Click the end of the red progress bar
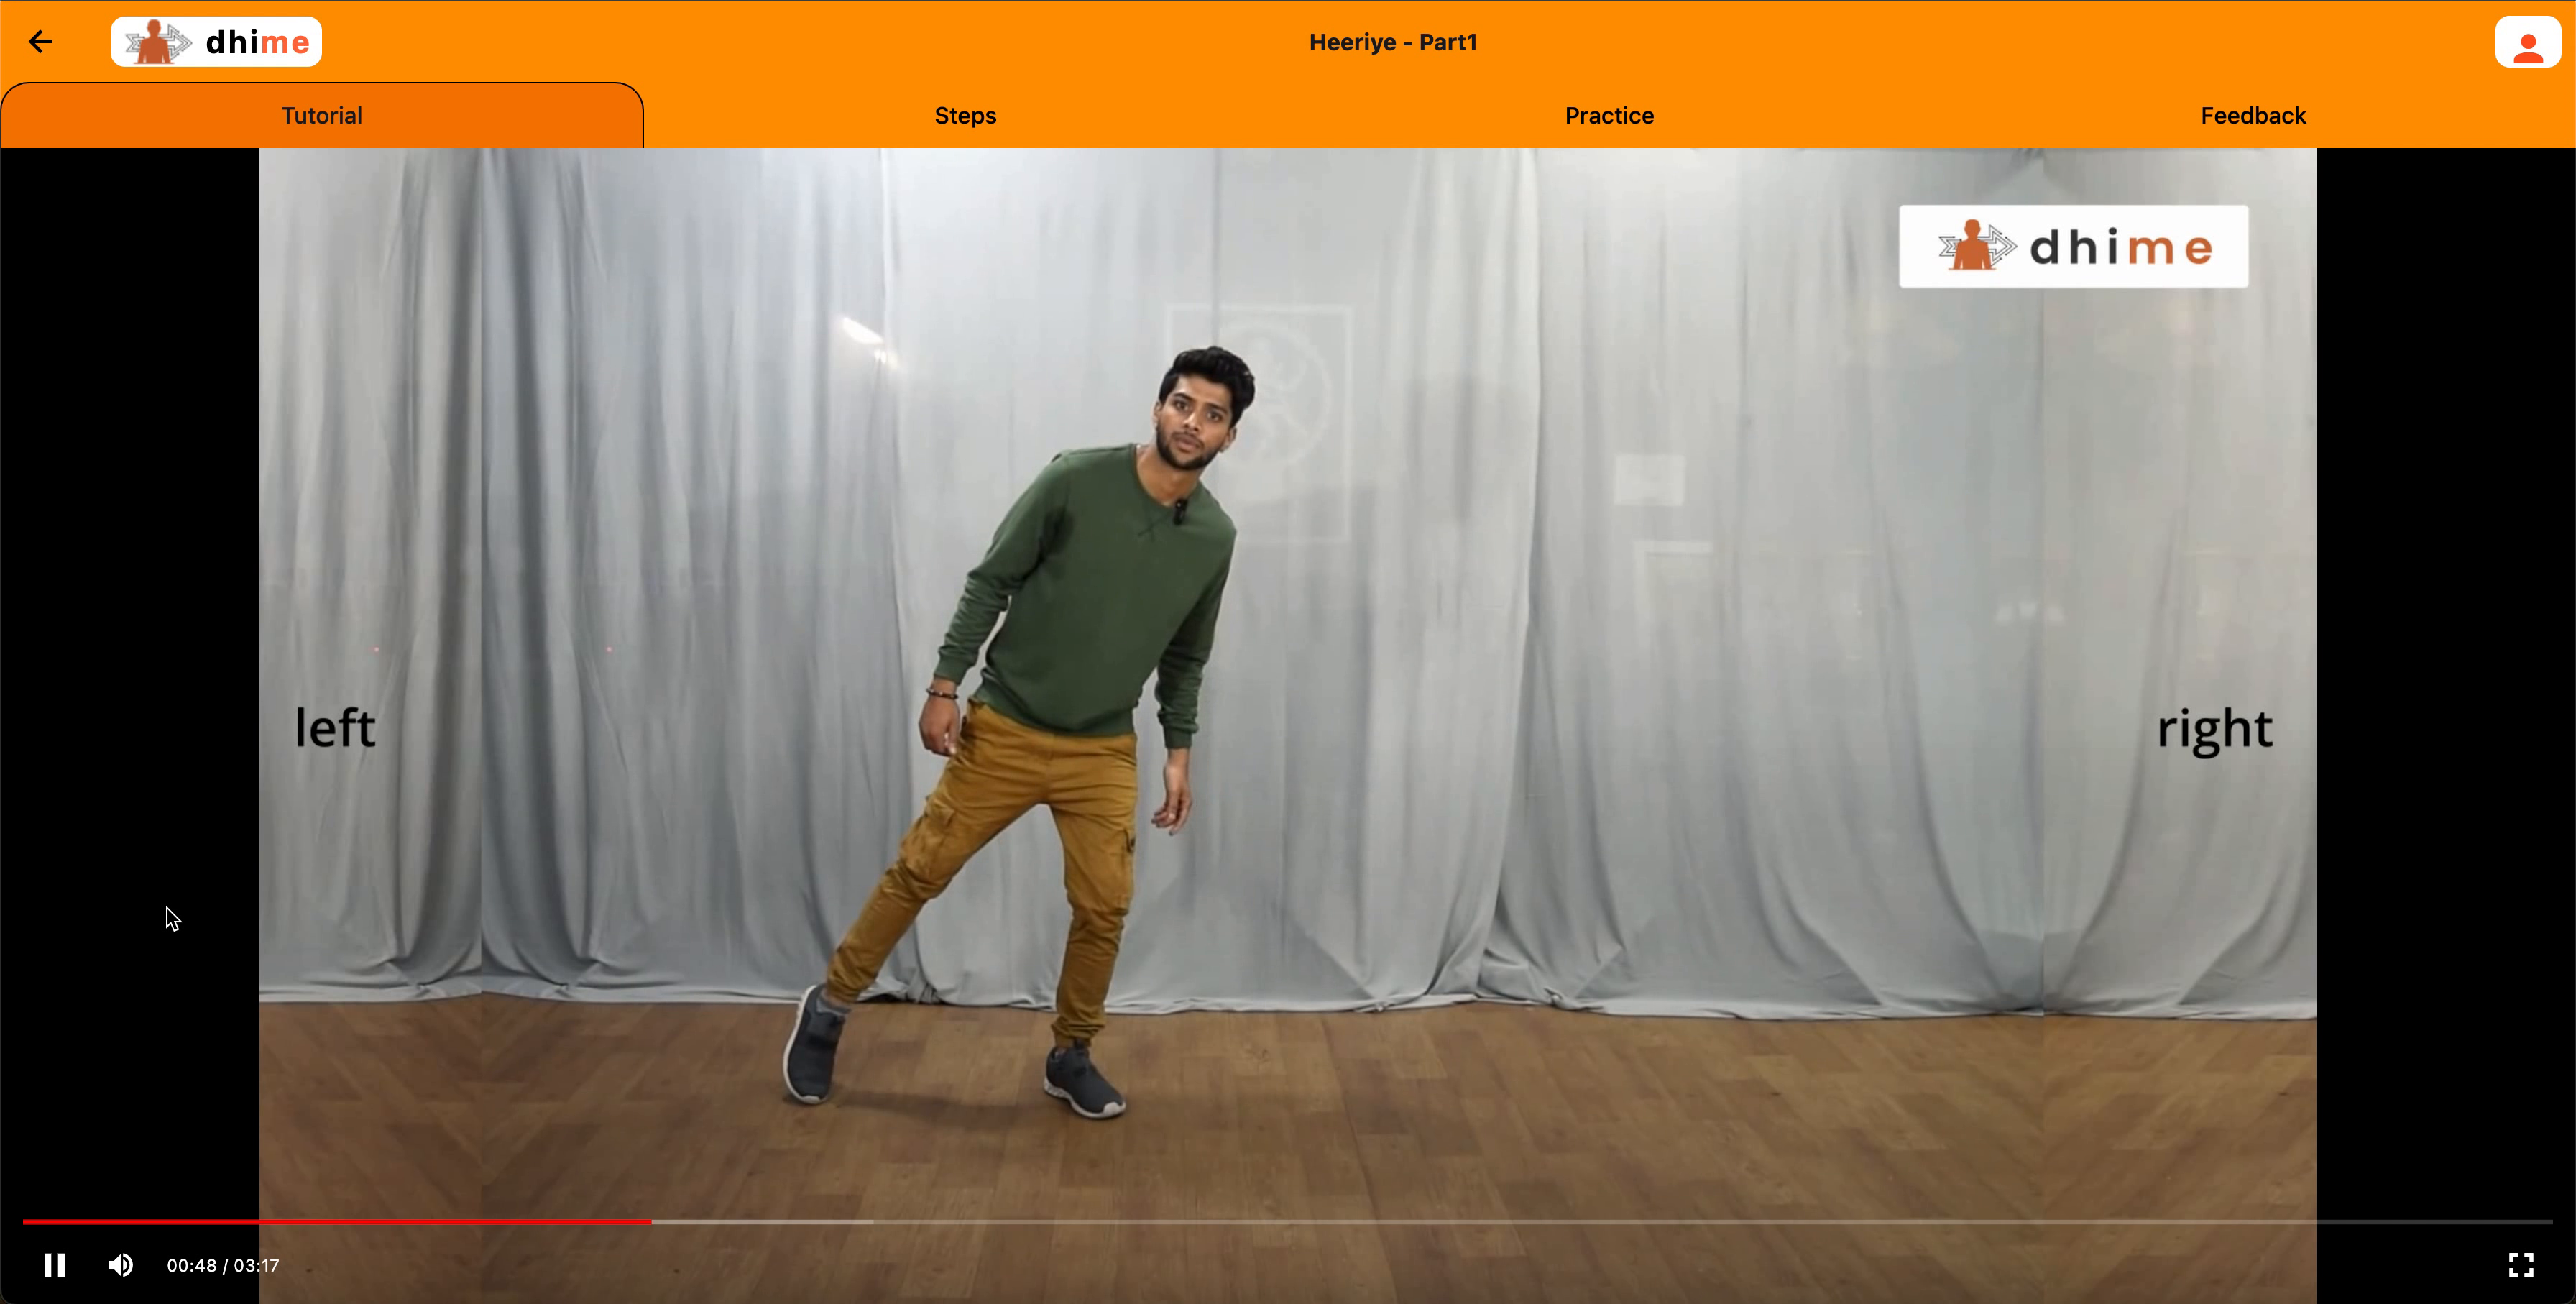 [650, 1221]
